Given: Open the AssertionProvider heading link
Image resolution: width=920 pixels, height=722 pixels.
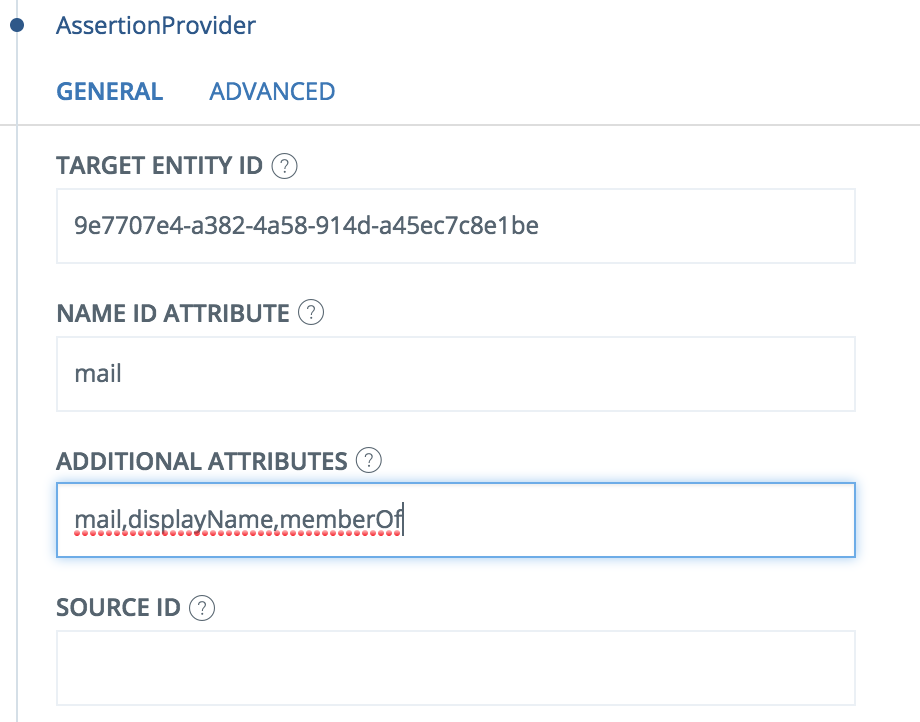Looking at the screenshot, I should tap(156, 26).
